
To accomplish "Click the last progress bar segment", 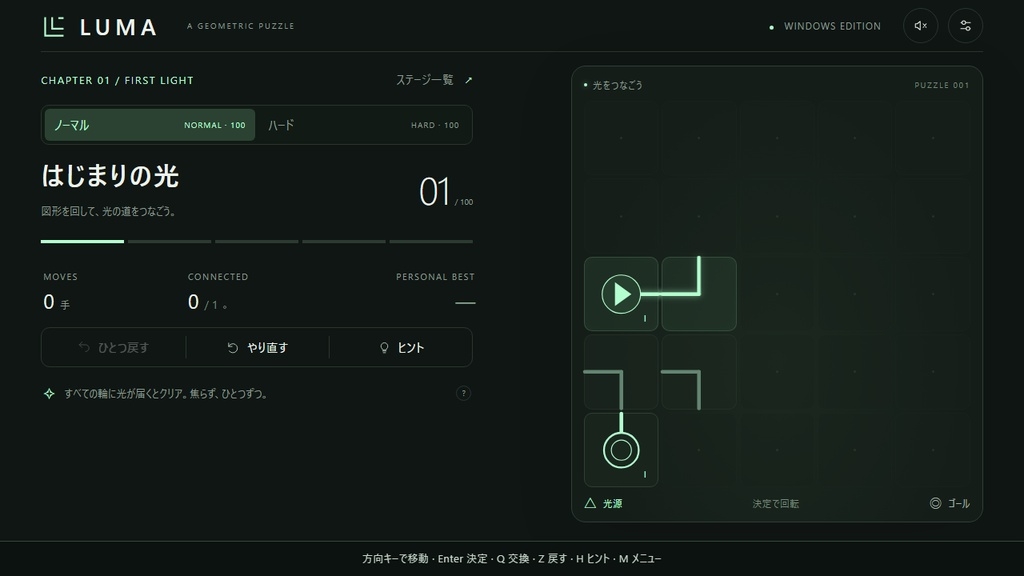I will click(x=431, y=241).
